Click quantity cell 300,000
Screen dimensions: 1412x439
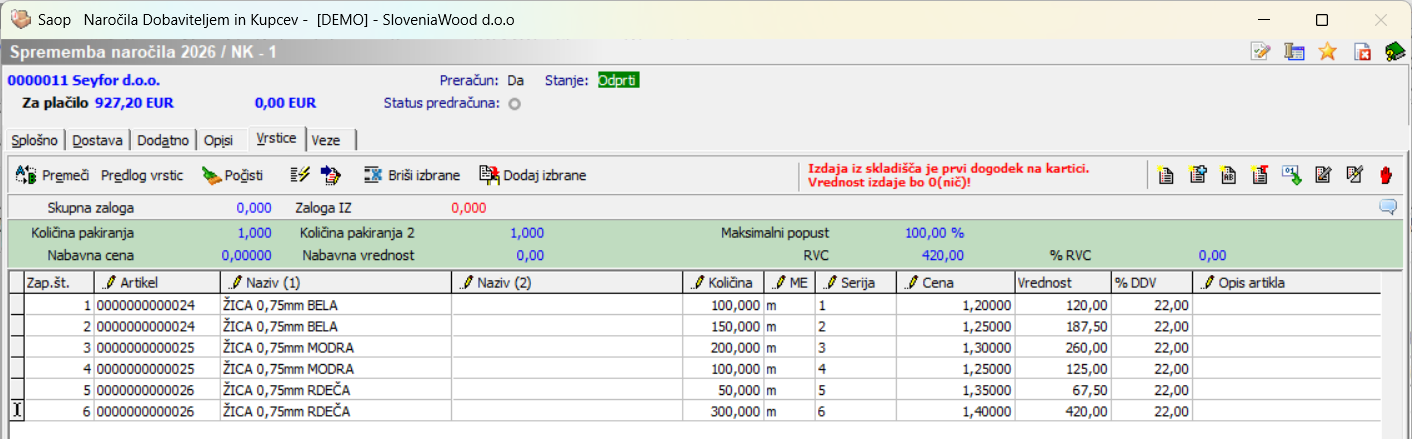722,409
